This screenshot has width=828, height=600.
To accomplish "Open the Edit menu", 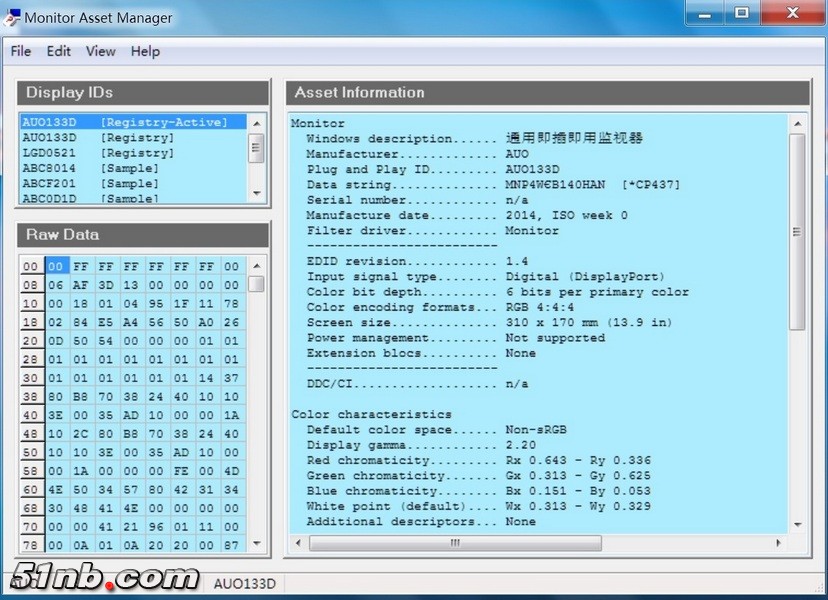I will 59,51.
